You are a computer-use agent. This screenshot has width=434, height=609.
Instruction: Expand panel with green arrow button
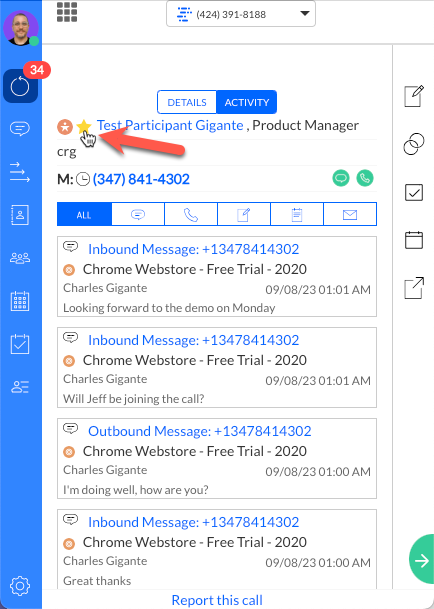click(422, 559)
